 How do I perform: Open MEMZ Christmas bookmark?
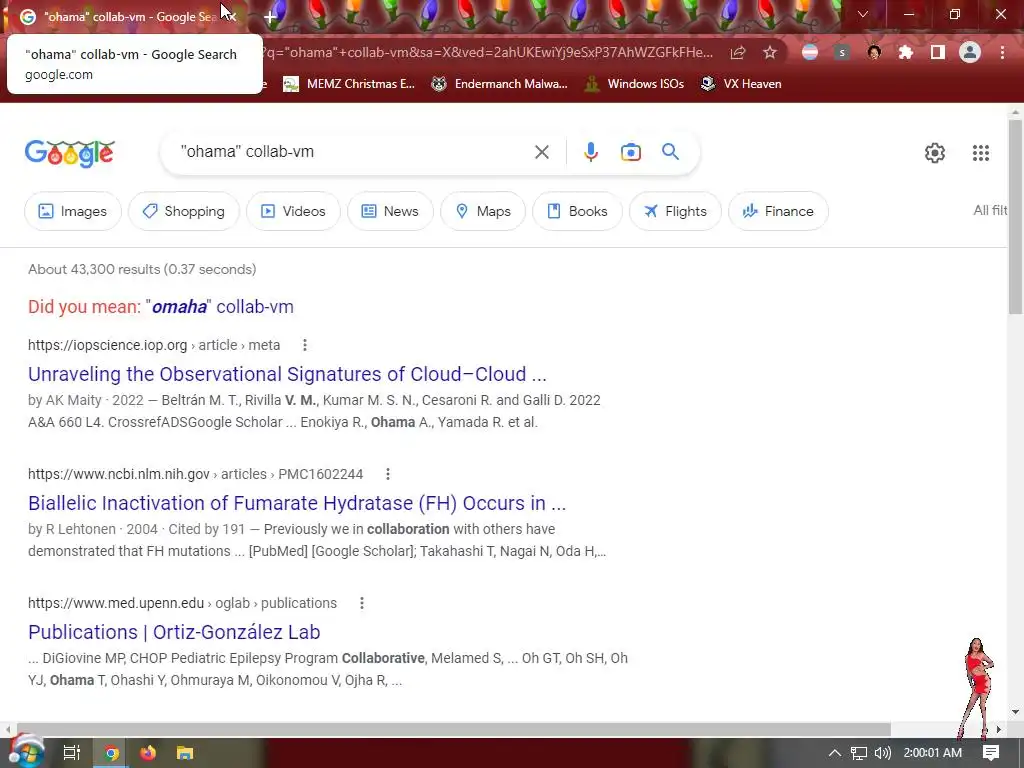pyautogui.click(x=349, y=84)
